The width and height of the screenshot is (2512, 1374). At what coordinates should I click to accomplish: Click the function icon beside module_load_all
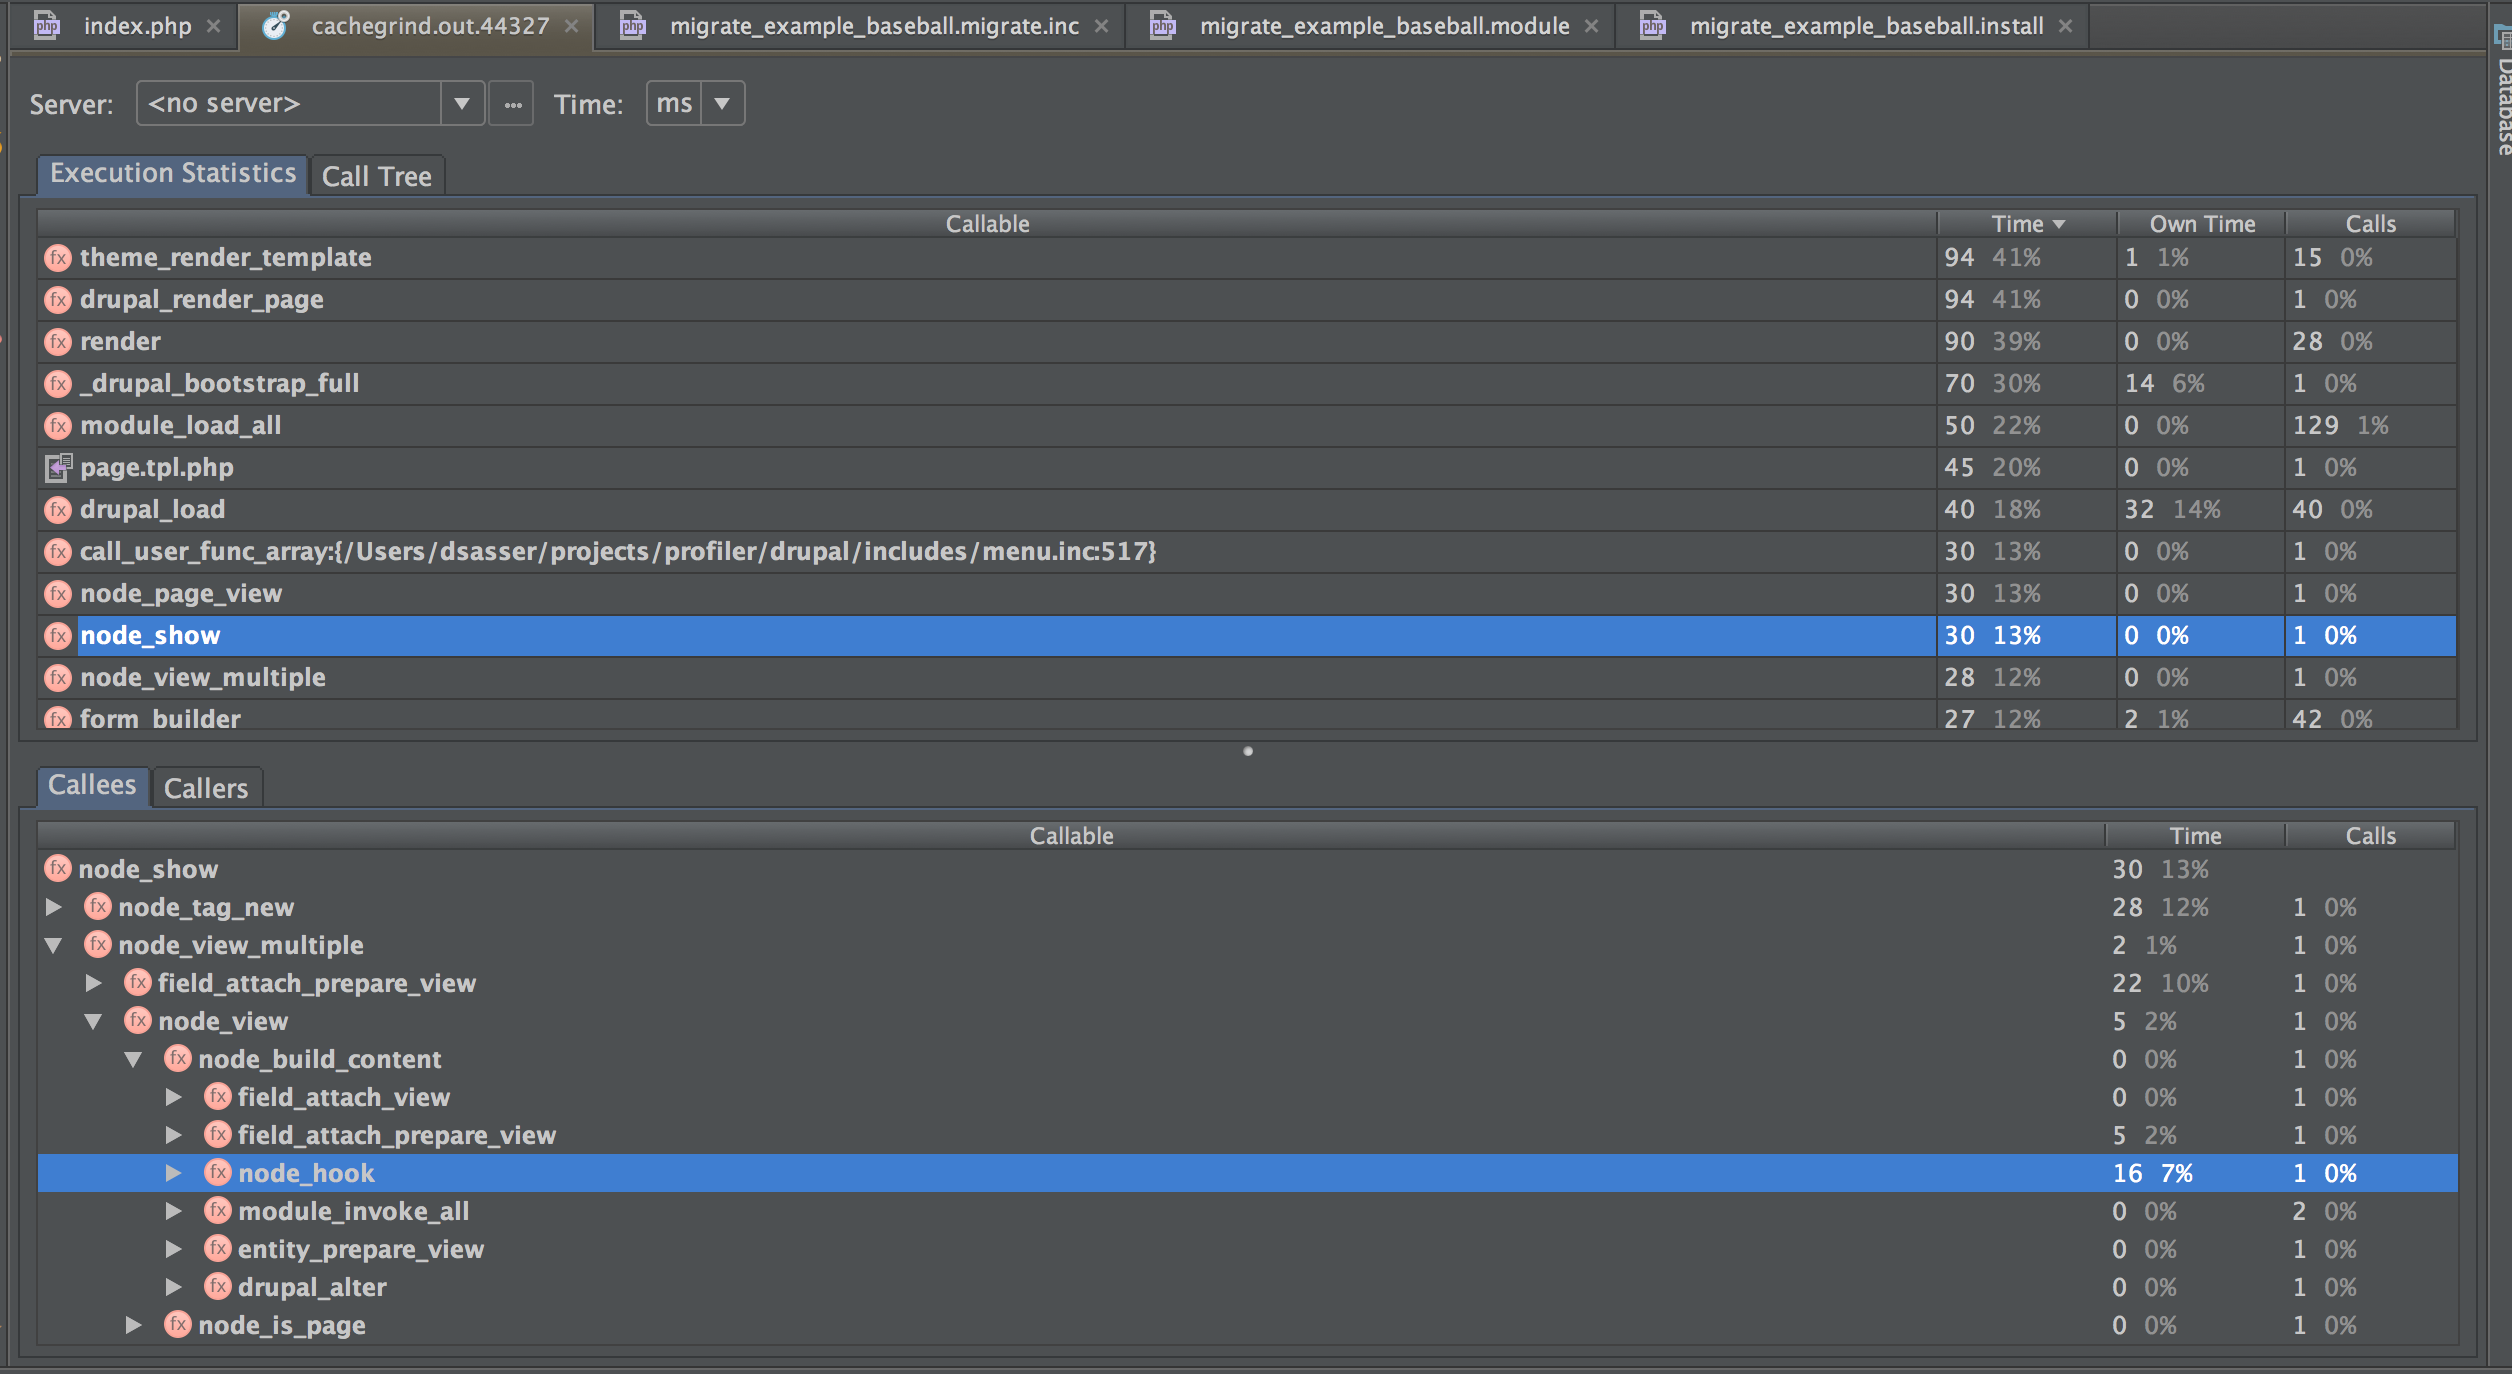tap(58, 426)
